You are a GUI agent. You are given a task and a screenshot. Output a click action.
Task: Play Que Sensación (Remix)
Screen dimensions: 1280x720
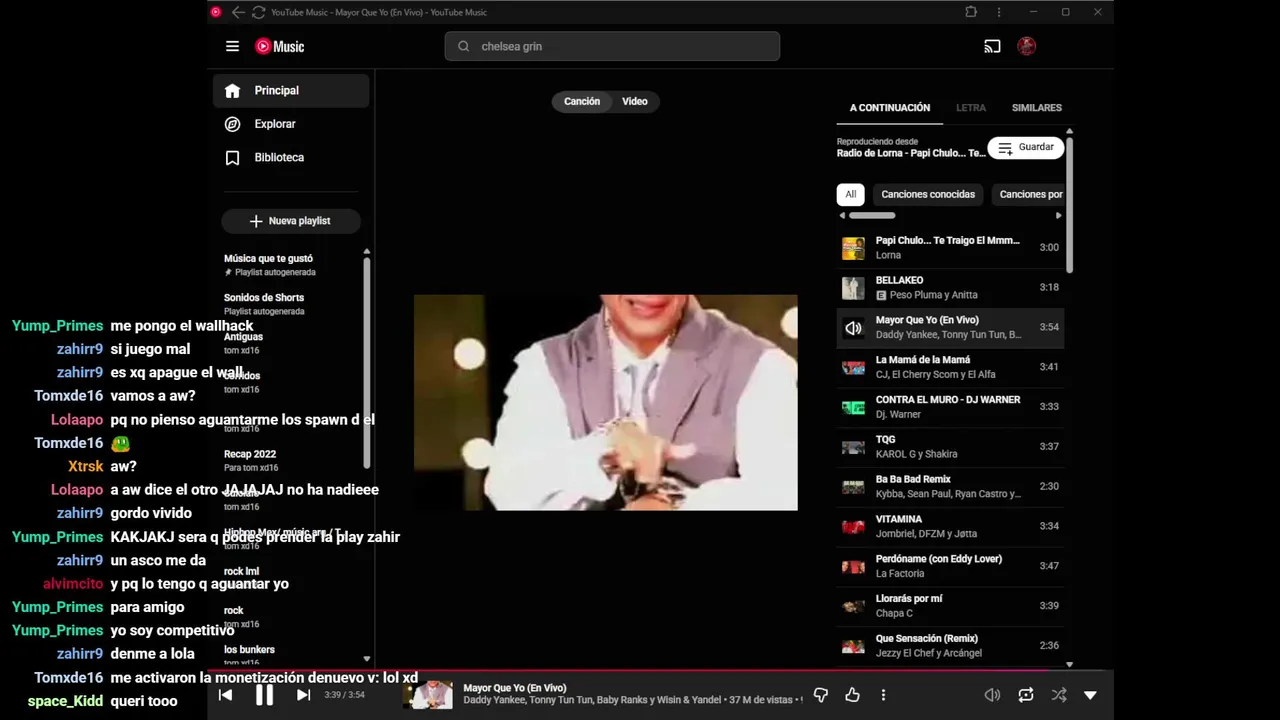pyautogui.click(x=950, y=646)
